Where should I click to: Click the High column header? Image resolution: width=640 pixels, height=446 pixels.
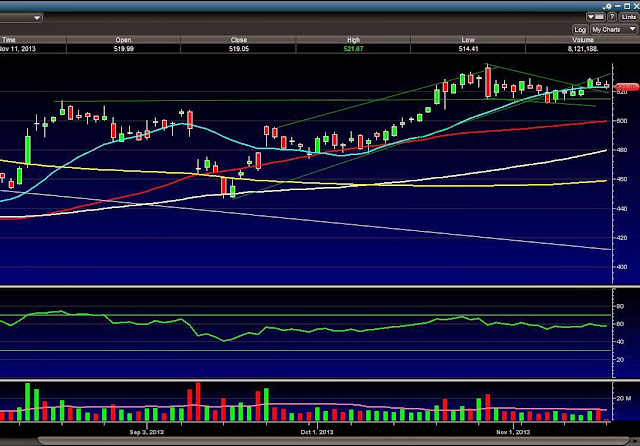tap(353, 40)
